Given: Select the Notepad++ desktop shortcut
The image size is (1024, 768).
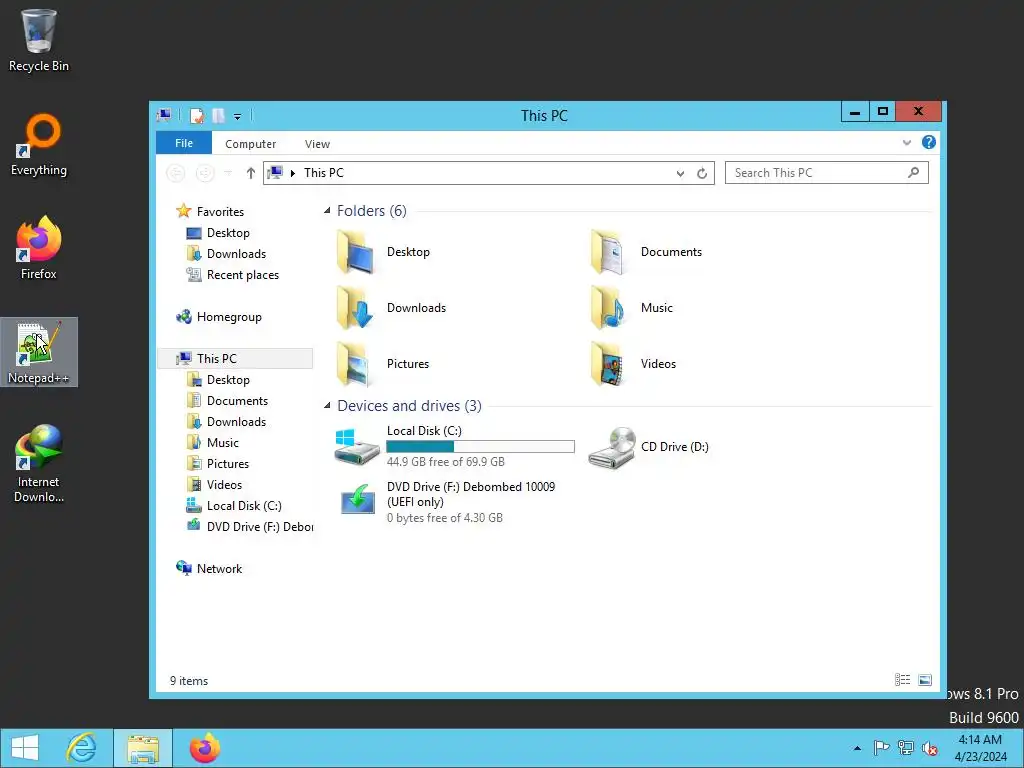Looking at the screenshot, I should [x=39, y=353].
